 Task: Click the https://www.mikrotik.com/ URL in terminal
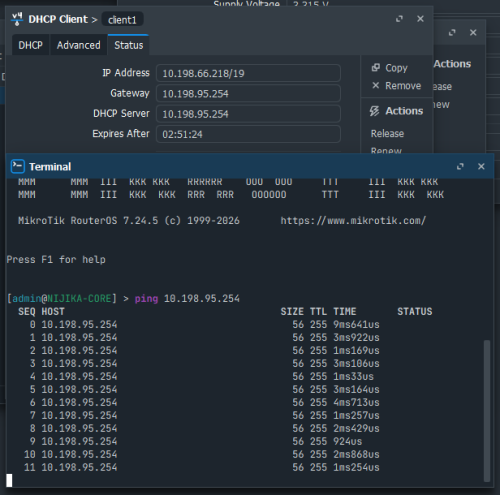(x=353, y=221)
